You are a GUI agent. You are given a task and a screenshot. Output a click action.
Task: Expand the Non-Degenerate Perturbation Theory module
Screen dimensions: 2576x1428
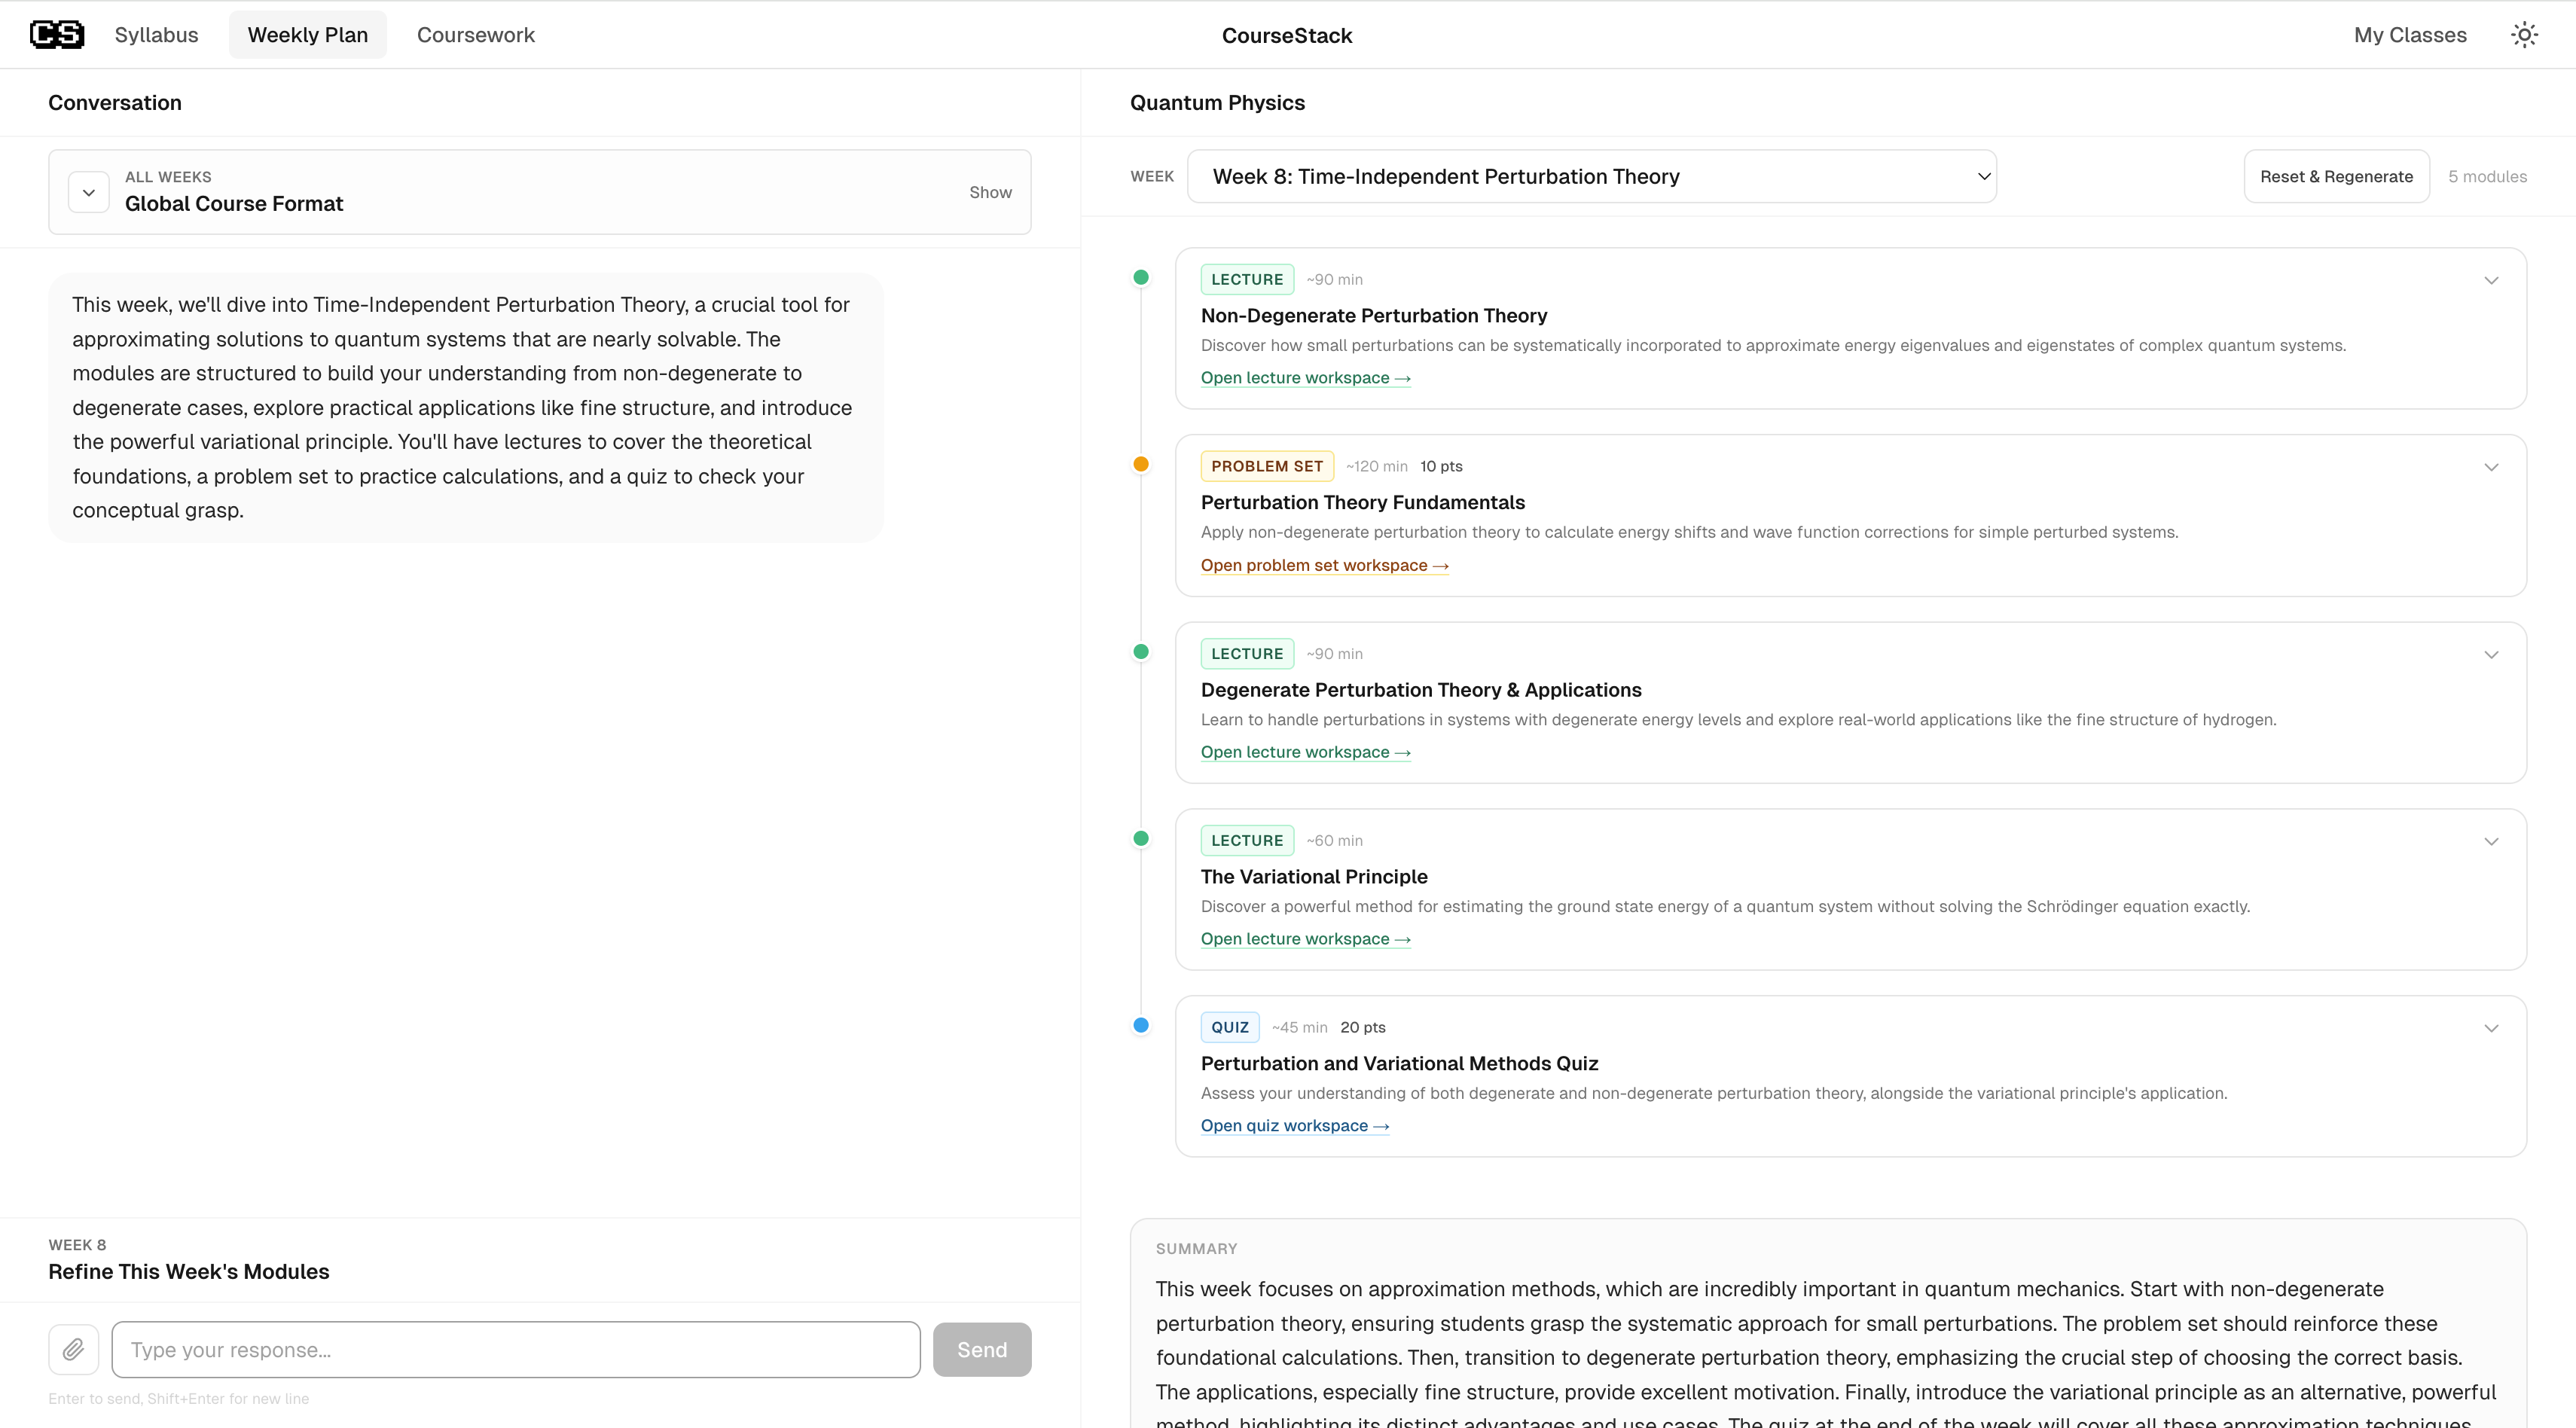click(x=2491, y=280)
